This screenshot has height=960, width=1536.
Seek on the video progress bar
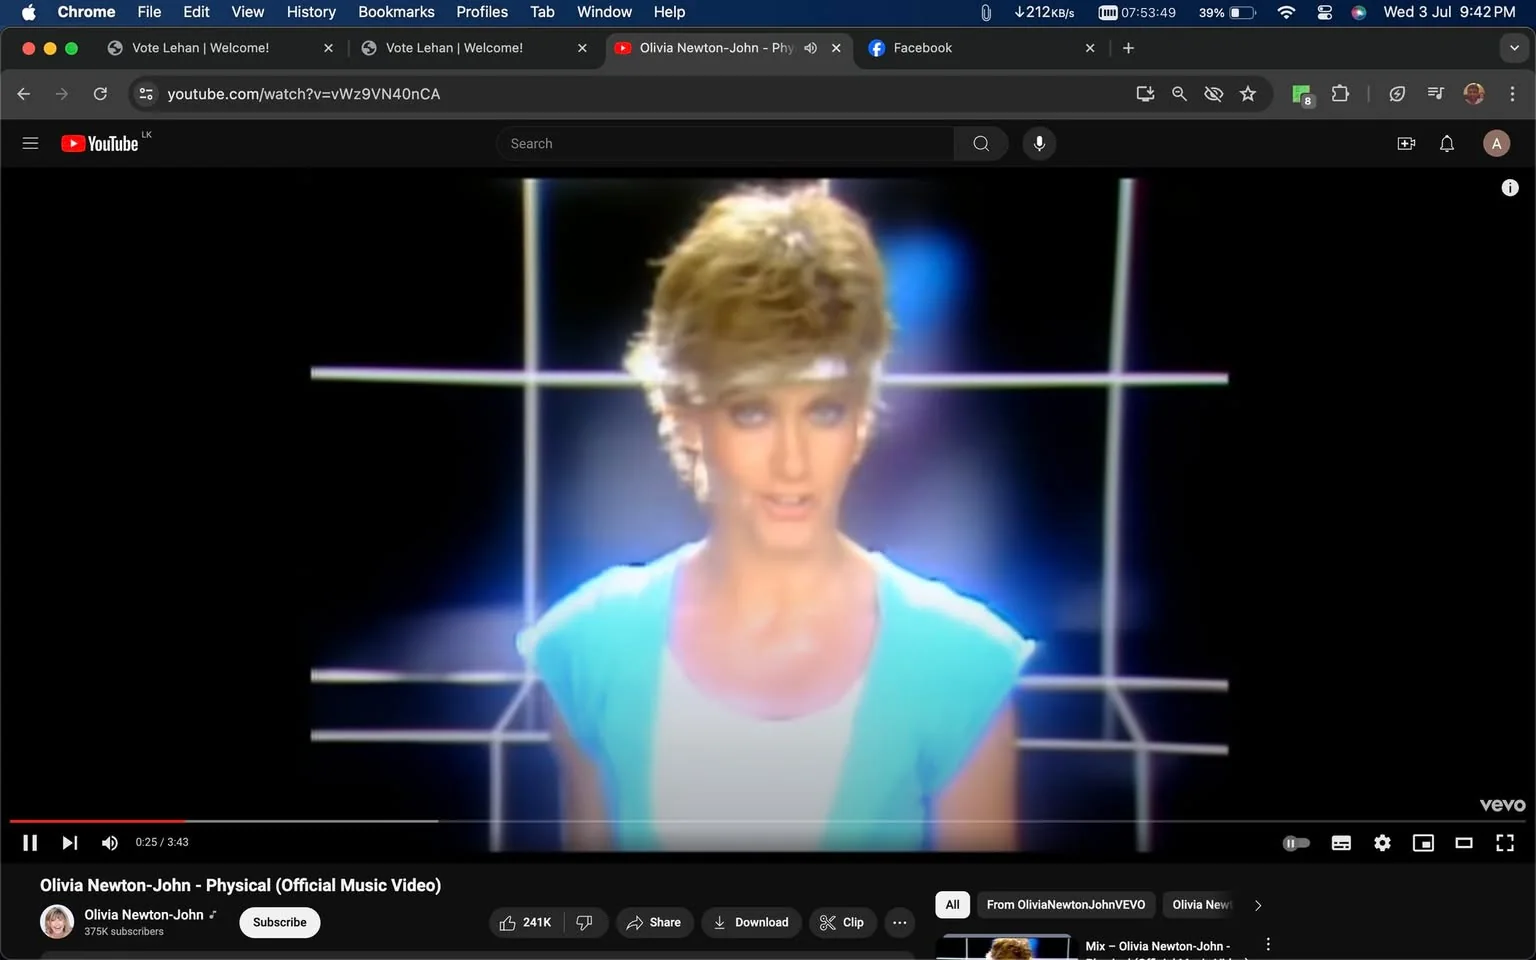[768, 821]
